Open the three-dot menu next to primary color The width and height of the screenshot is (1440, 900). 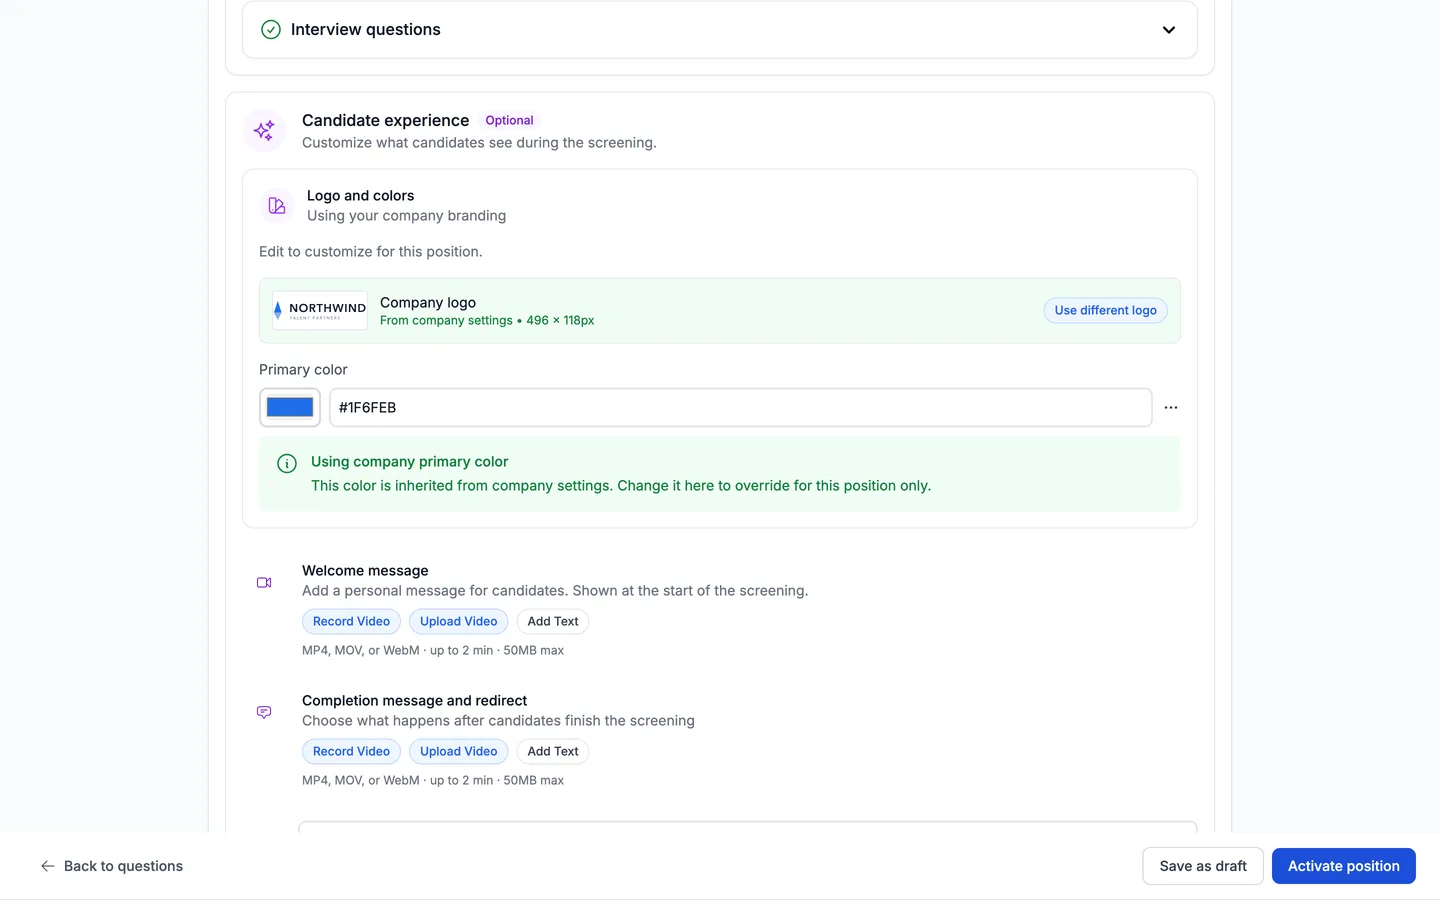[x=1171, y=407]
